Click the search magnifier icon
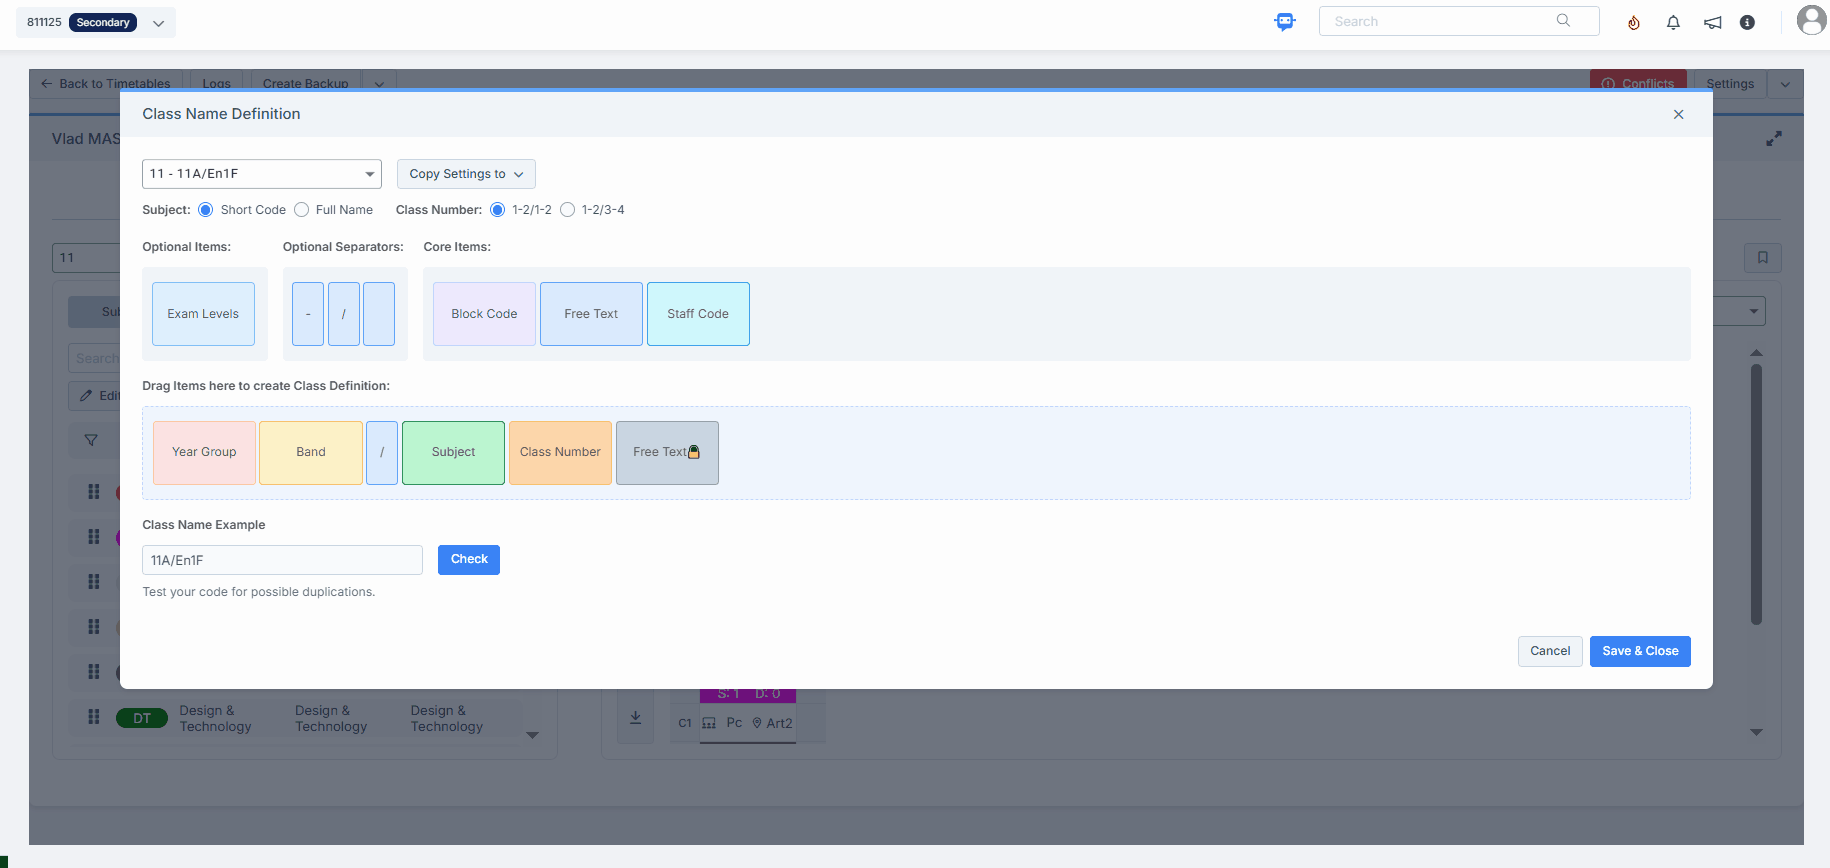This screenshot has height=868, width=1830. (1563, 21)
